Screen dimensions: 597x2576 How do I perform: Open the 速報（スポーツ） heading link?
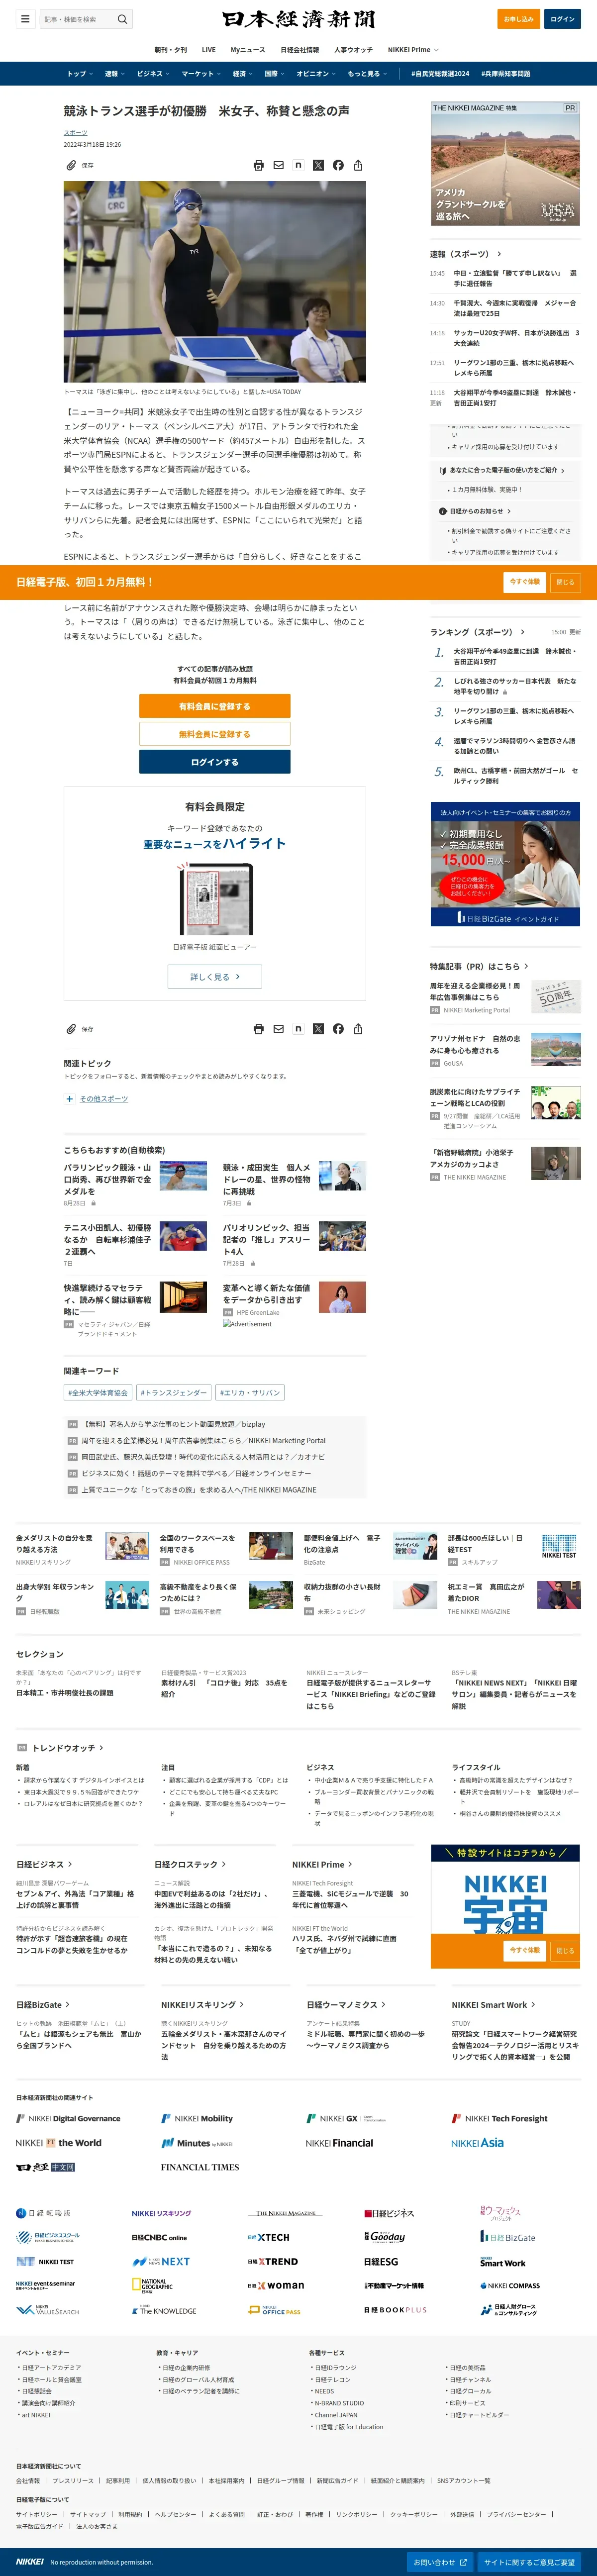click(466, 254)
